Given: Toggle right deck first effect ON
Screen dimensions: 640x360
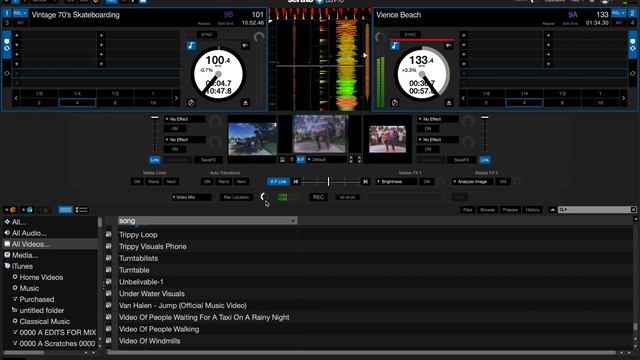Looking at the screenshot, I should click(428, 129).
